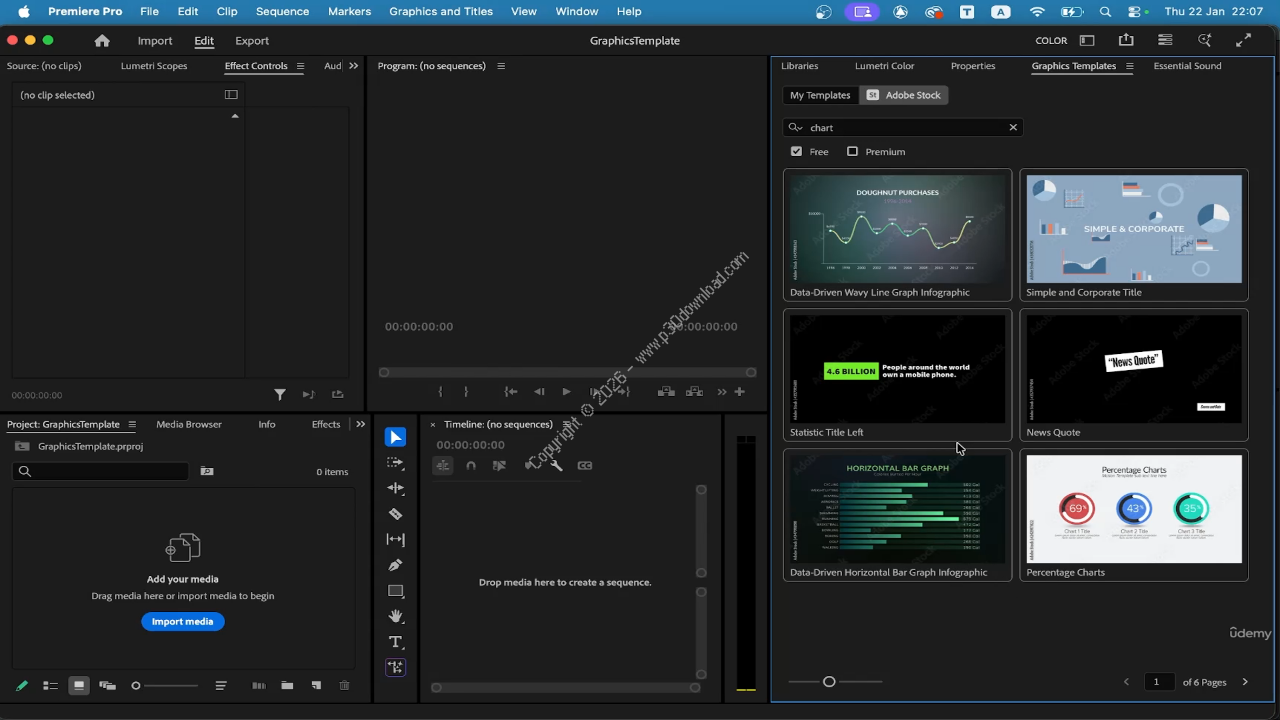Select the Percentage Charts template thumbnail

1133,510
